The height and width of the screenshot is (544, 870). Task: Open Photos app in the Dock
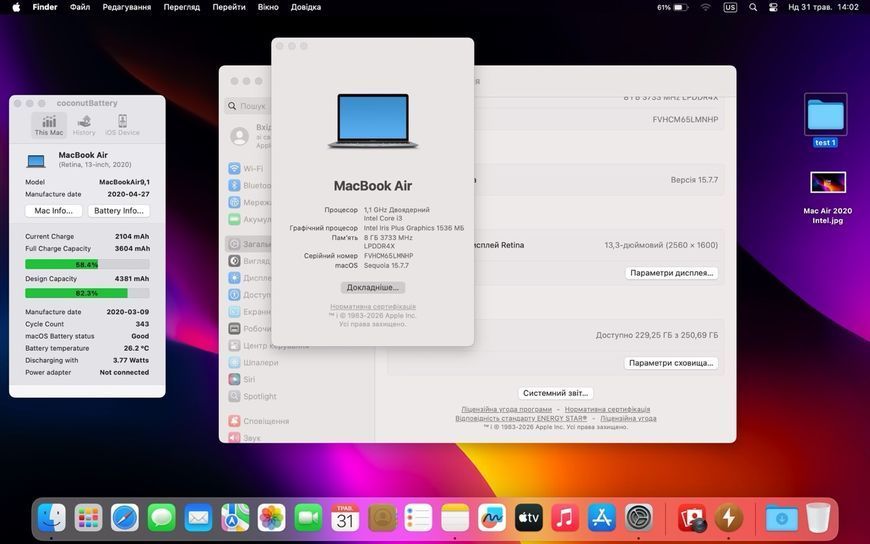coord(271,518)
